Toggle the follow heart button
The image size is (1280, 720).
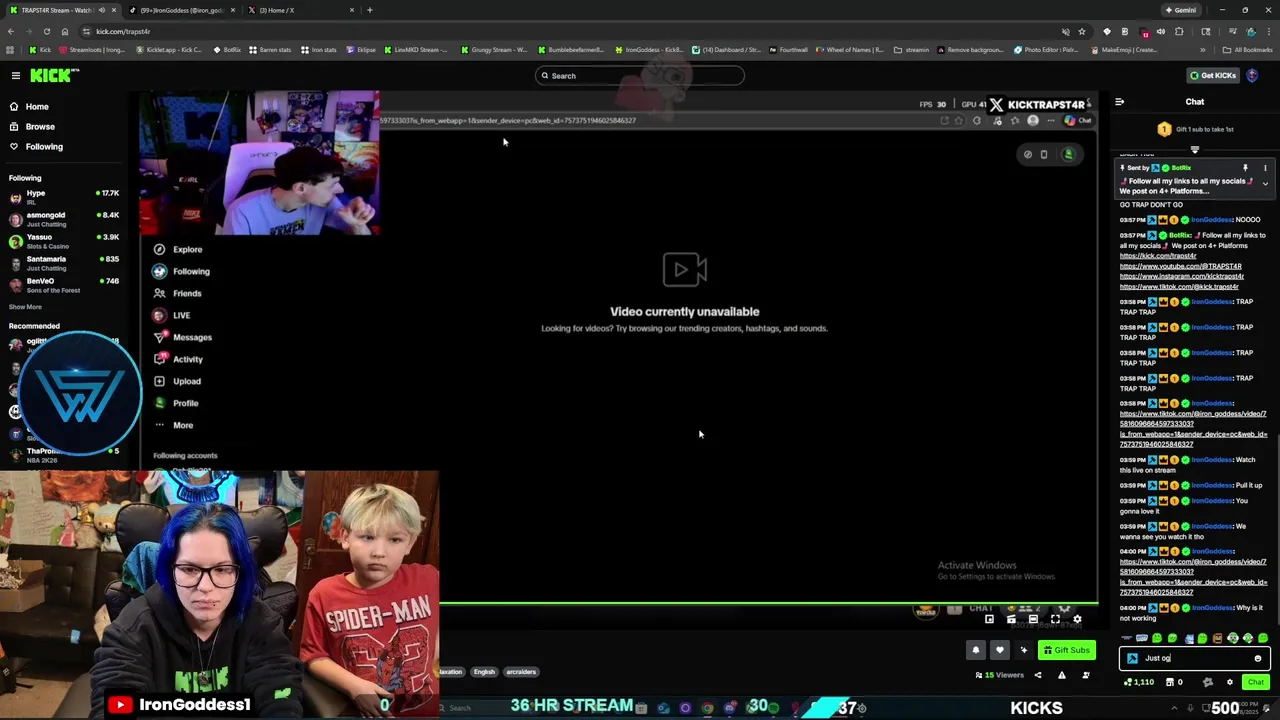pyautogui.click(x=999, y=650)
